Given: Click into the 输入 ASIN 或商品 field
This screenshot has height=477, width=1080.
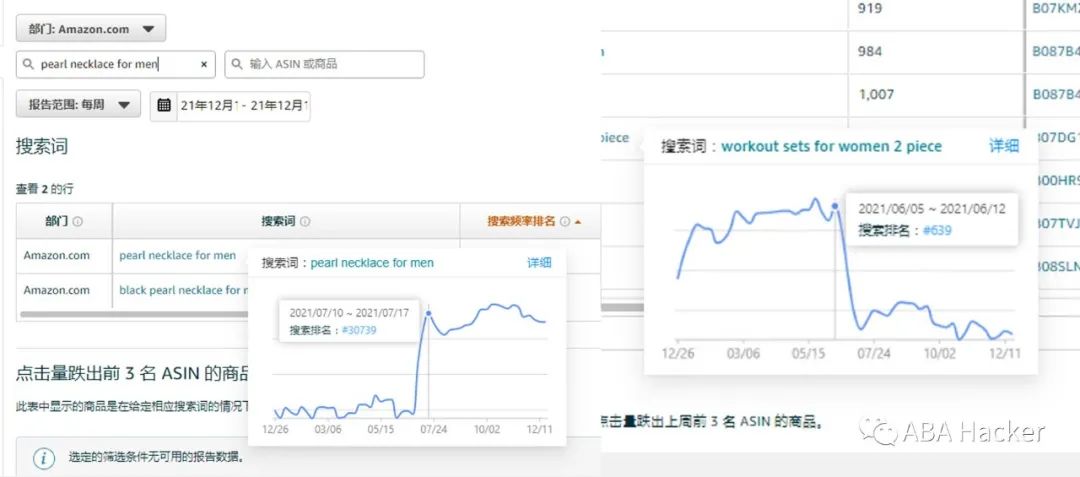Looking at the screenshot, I should [324, 64].
